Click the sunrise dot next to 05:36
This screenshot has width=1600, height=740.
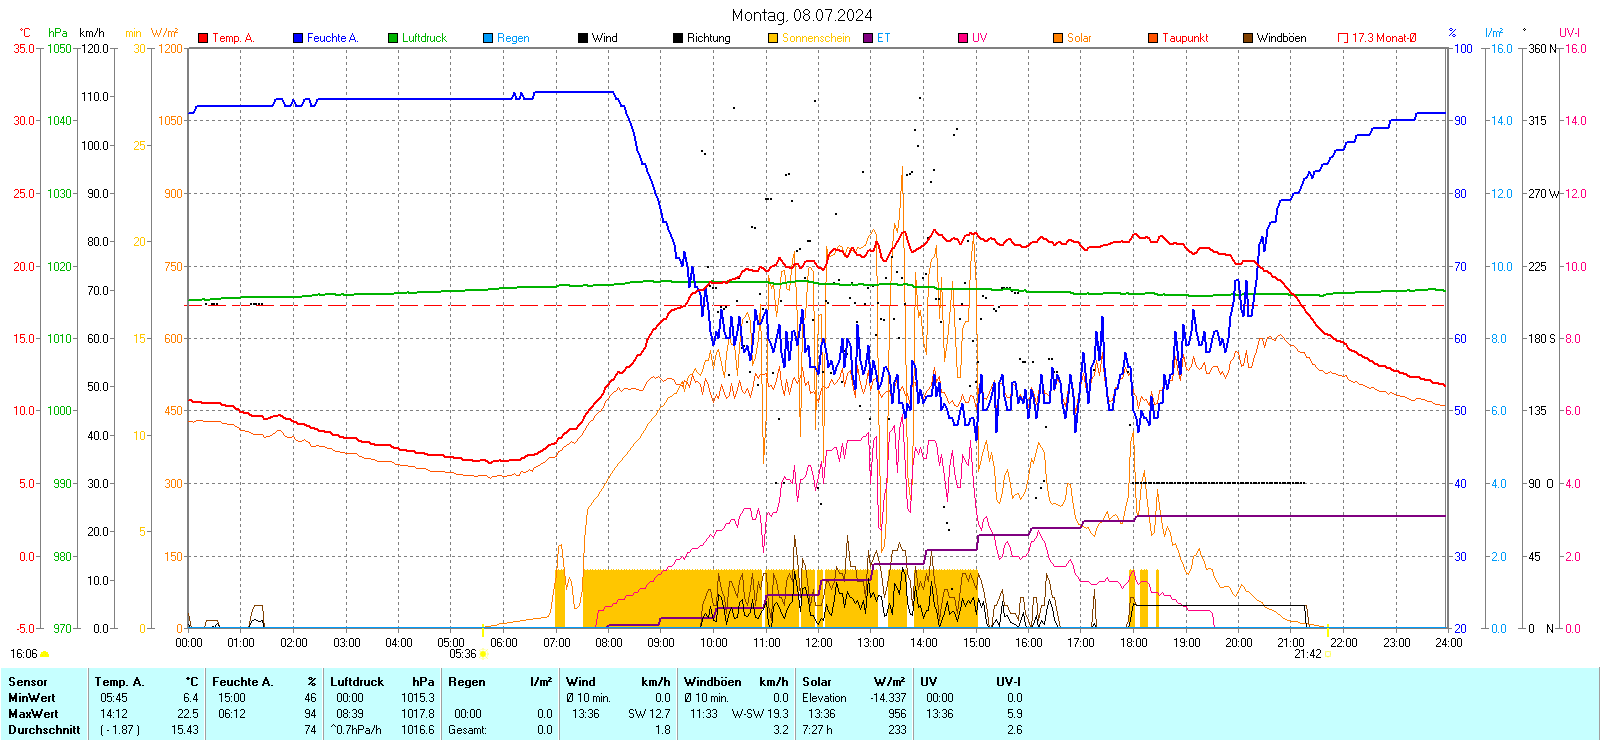[483, 654]
